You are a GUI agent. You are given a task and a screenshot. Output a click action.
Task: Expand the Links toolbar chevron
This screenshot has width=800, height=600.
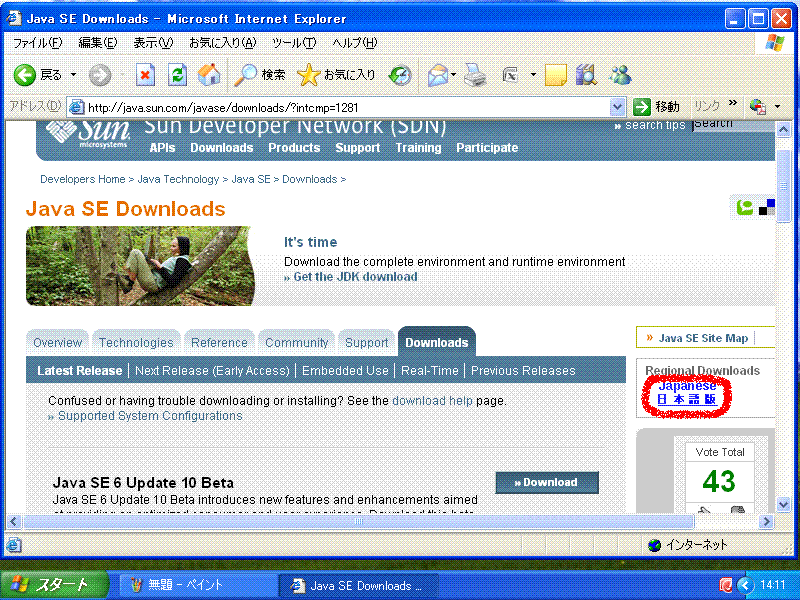[x=733, y=103]
